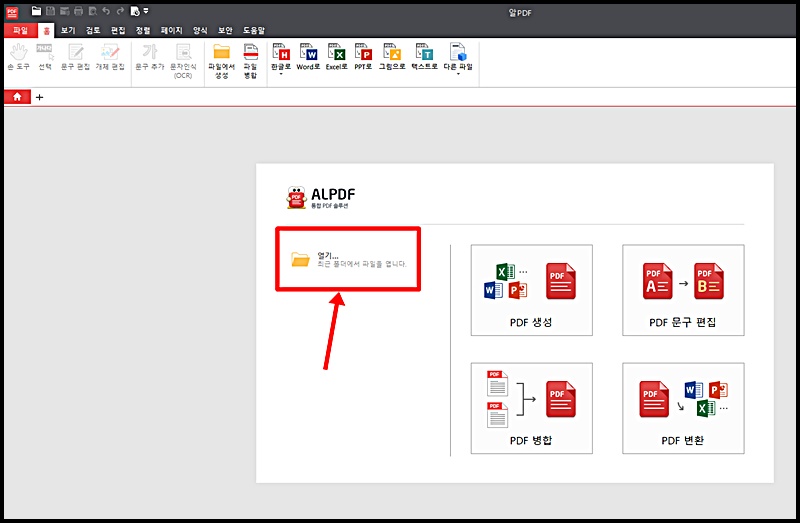Click the PDF 문구 편집 card
Screen dimensions: 800x523
683,290
